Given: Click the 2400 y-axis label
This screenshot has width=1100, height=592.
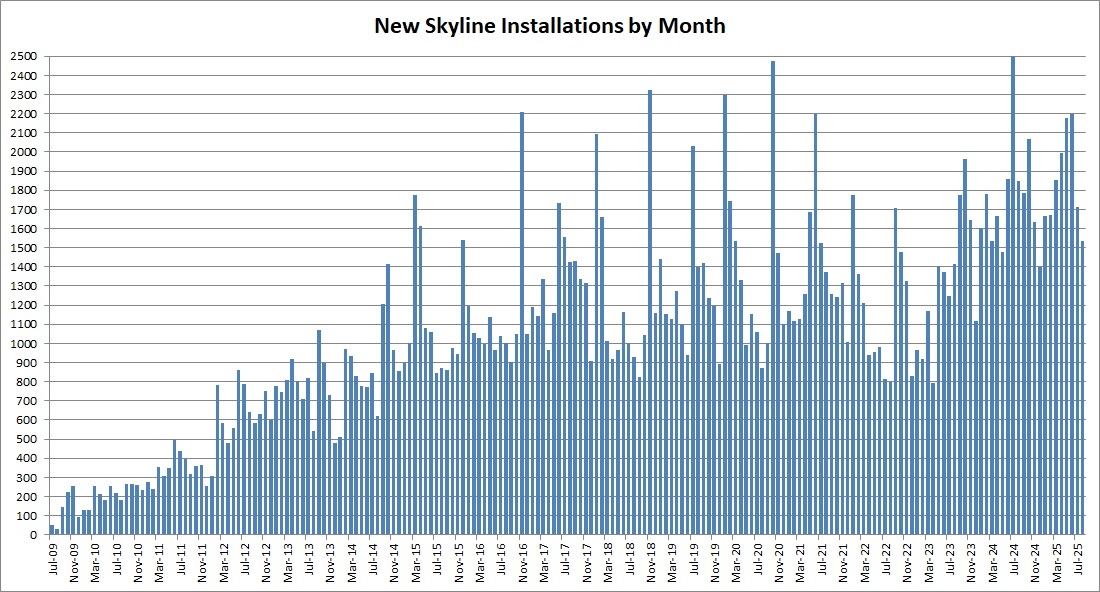Looking at the screenshot, I should (x=24, y=75).
